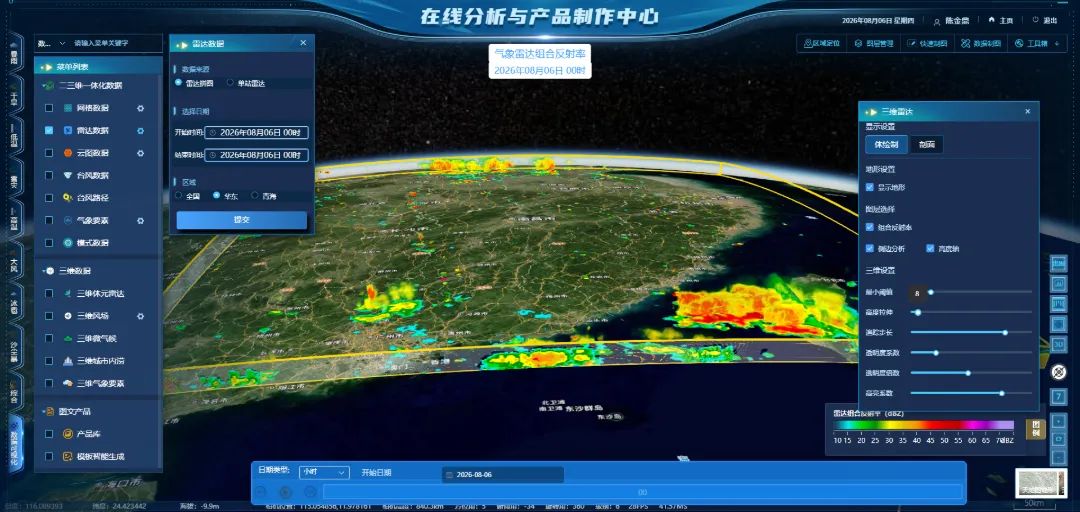The image size is (1080, 512).
Task: Open settings gear for 雷达数据 row
Action: (141, 131)
